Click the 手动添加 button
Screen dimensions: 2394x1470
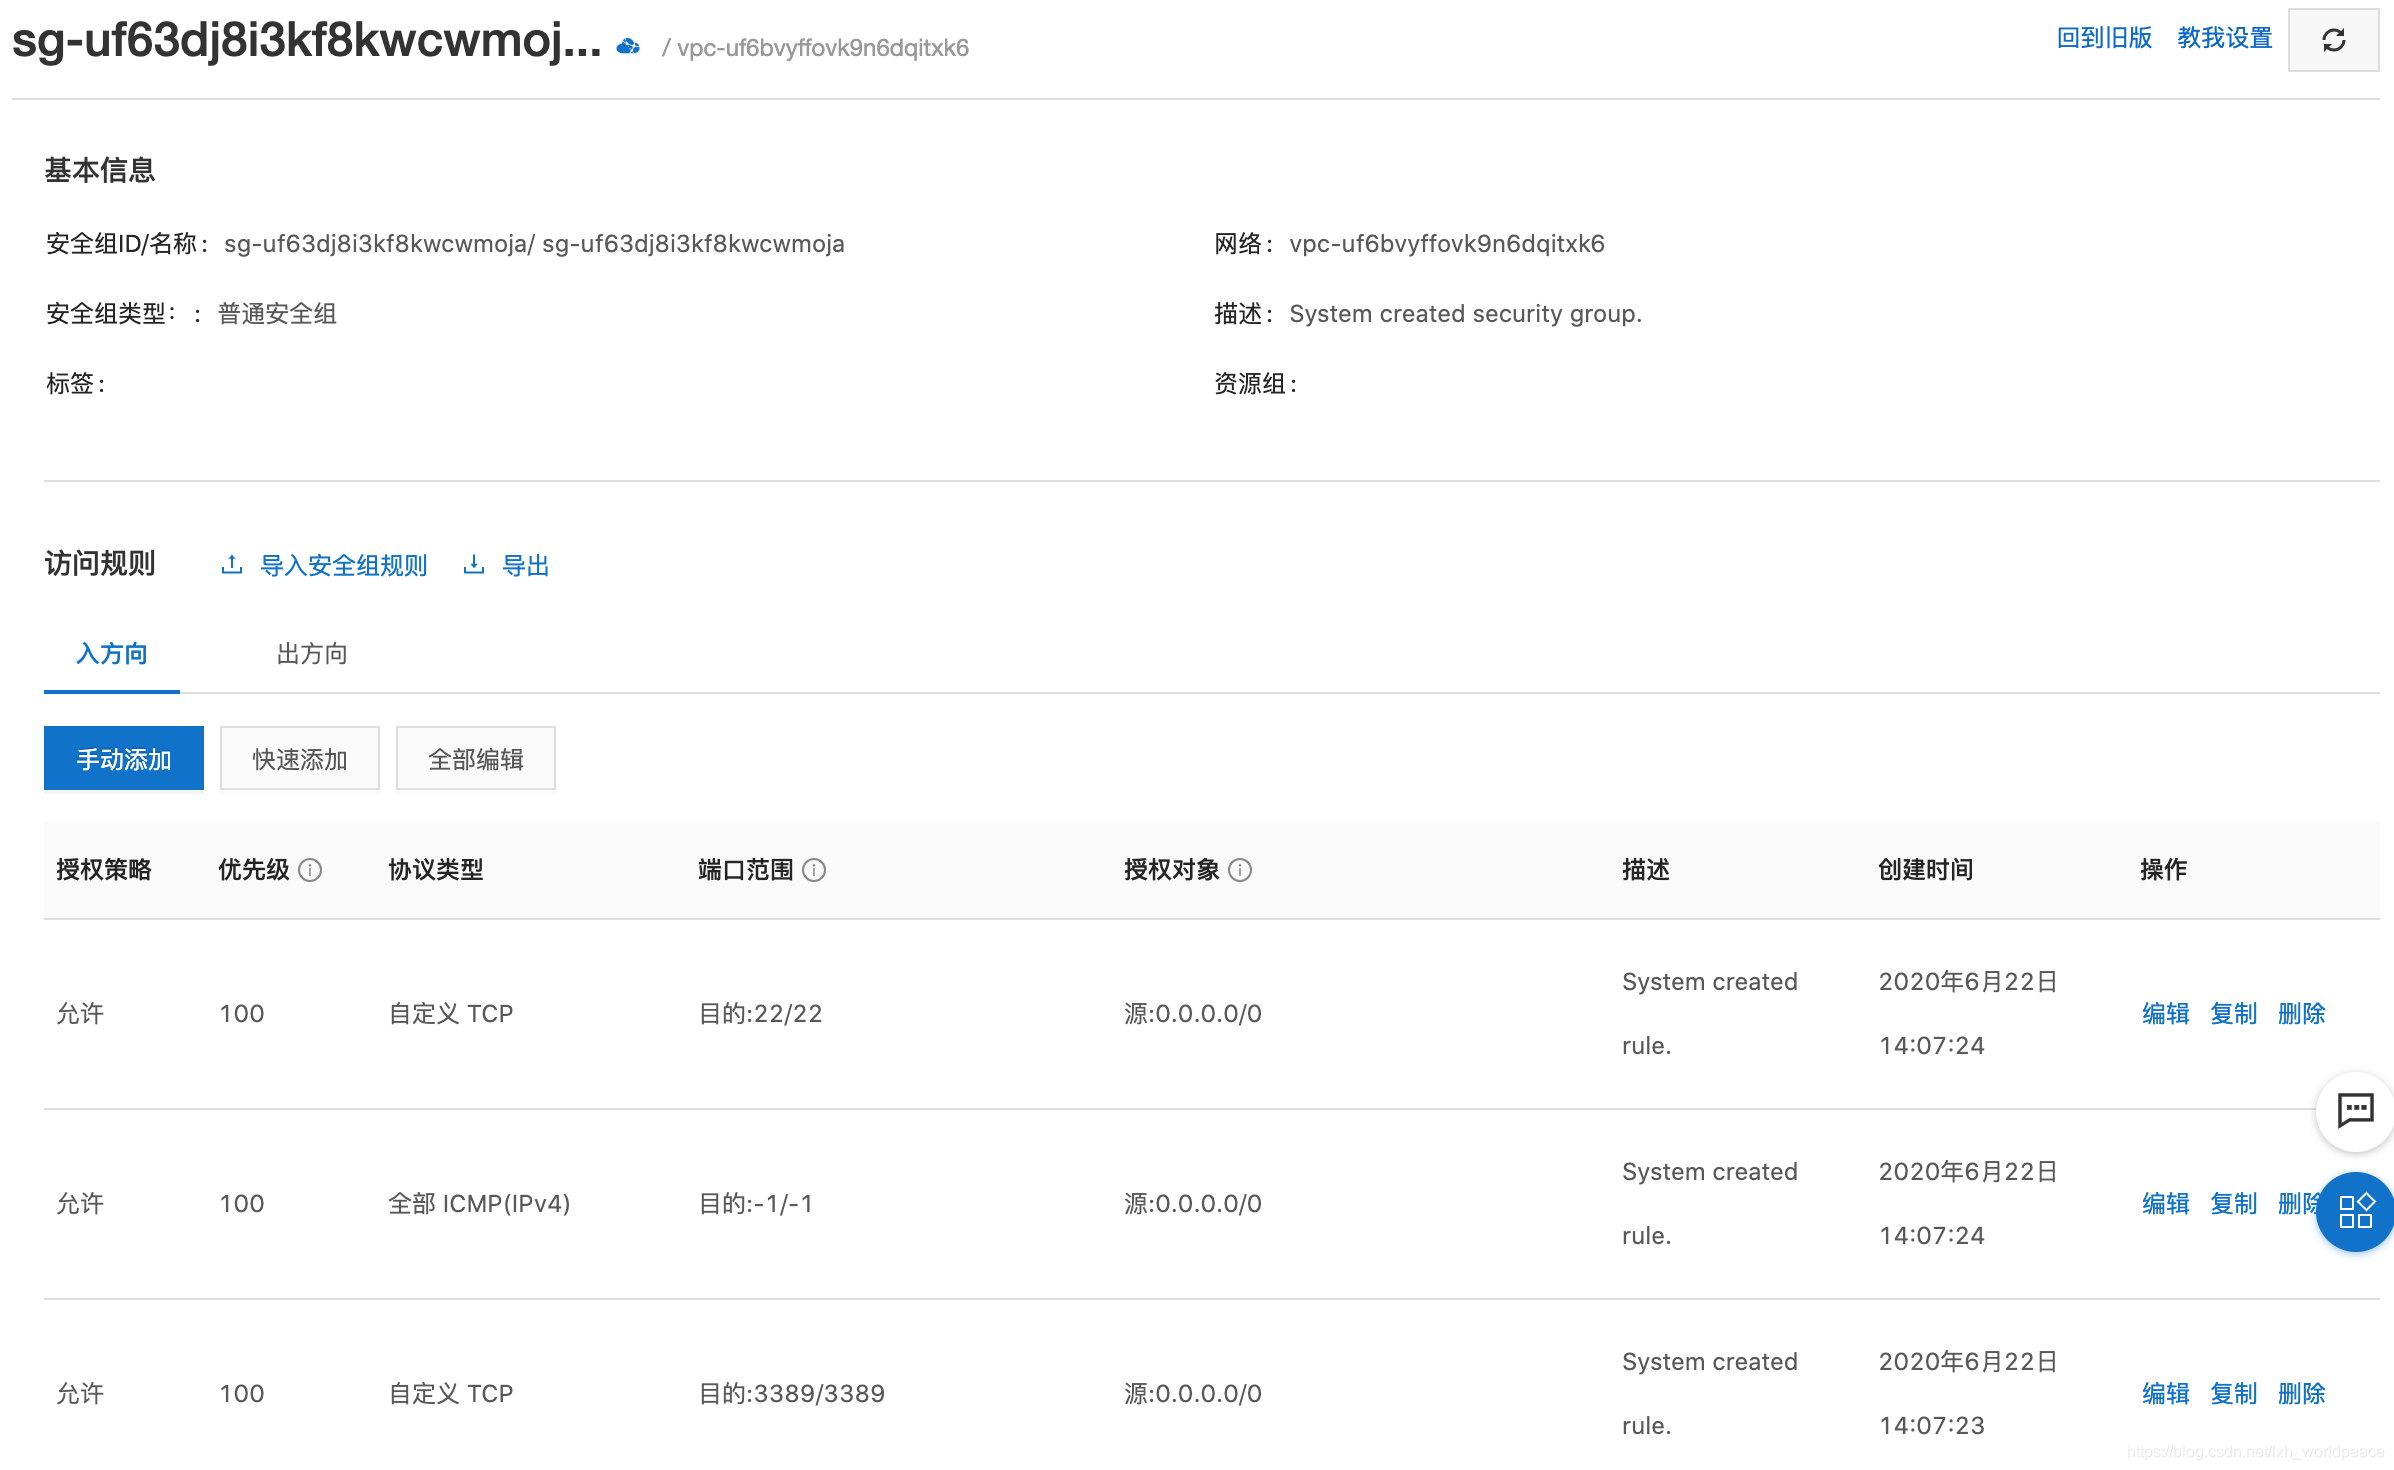click(123, 758)
